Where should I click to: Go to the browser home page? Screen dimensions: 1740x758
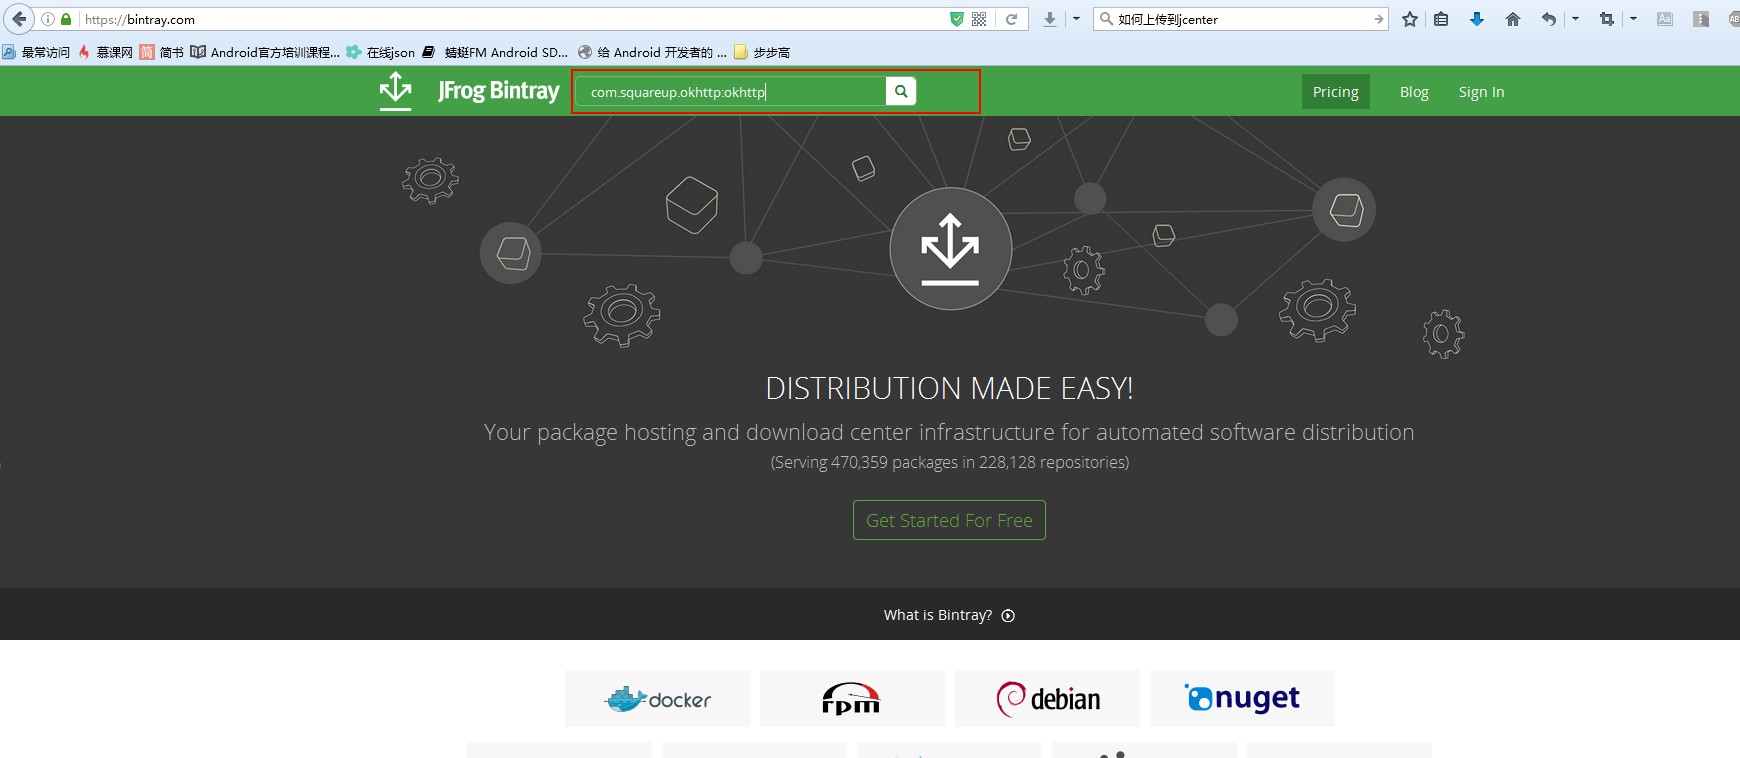click(1513, 19)
